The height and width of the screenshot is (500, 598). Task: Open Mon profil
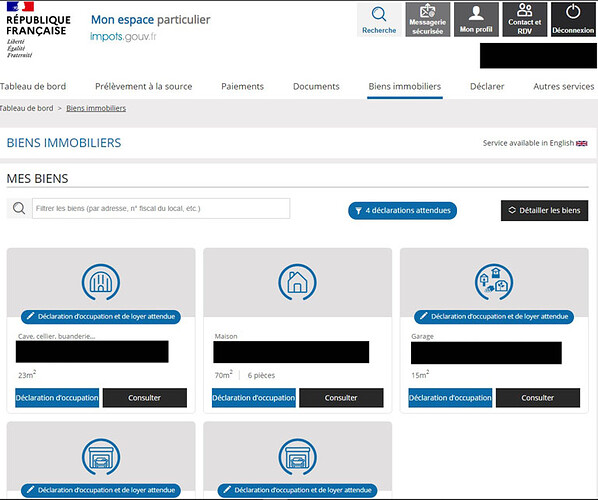476,20
